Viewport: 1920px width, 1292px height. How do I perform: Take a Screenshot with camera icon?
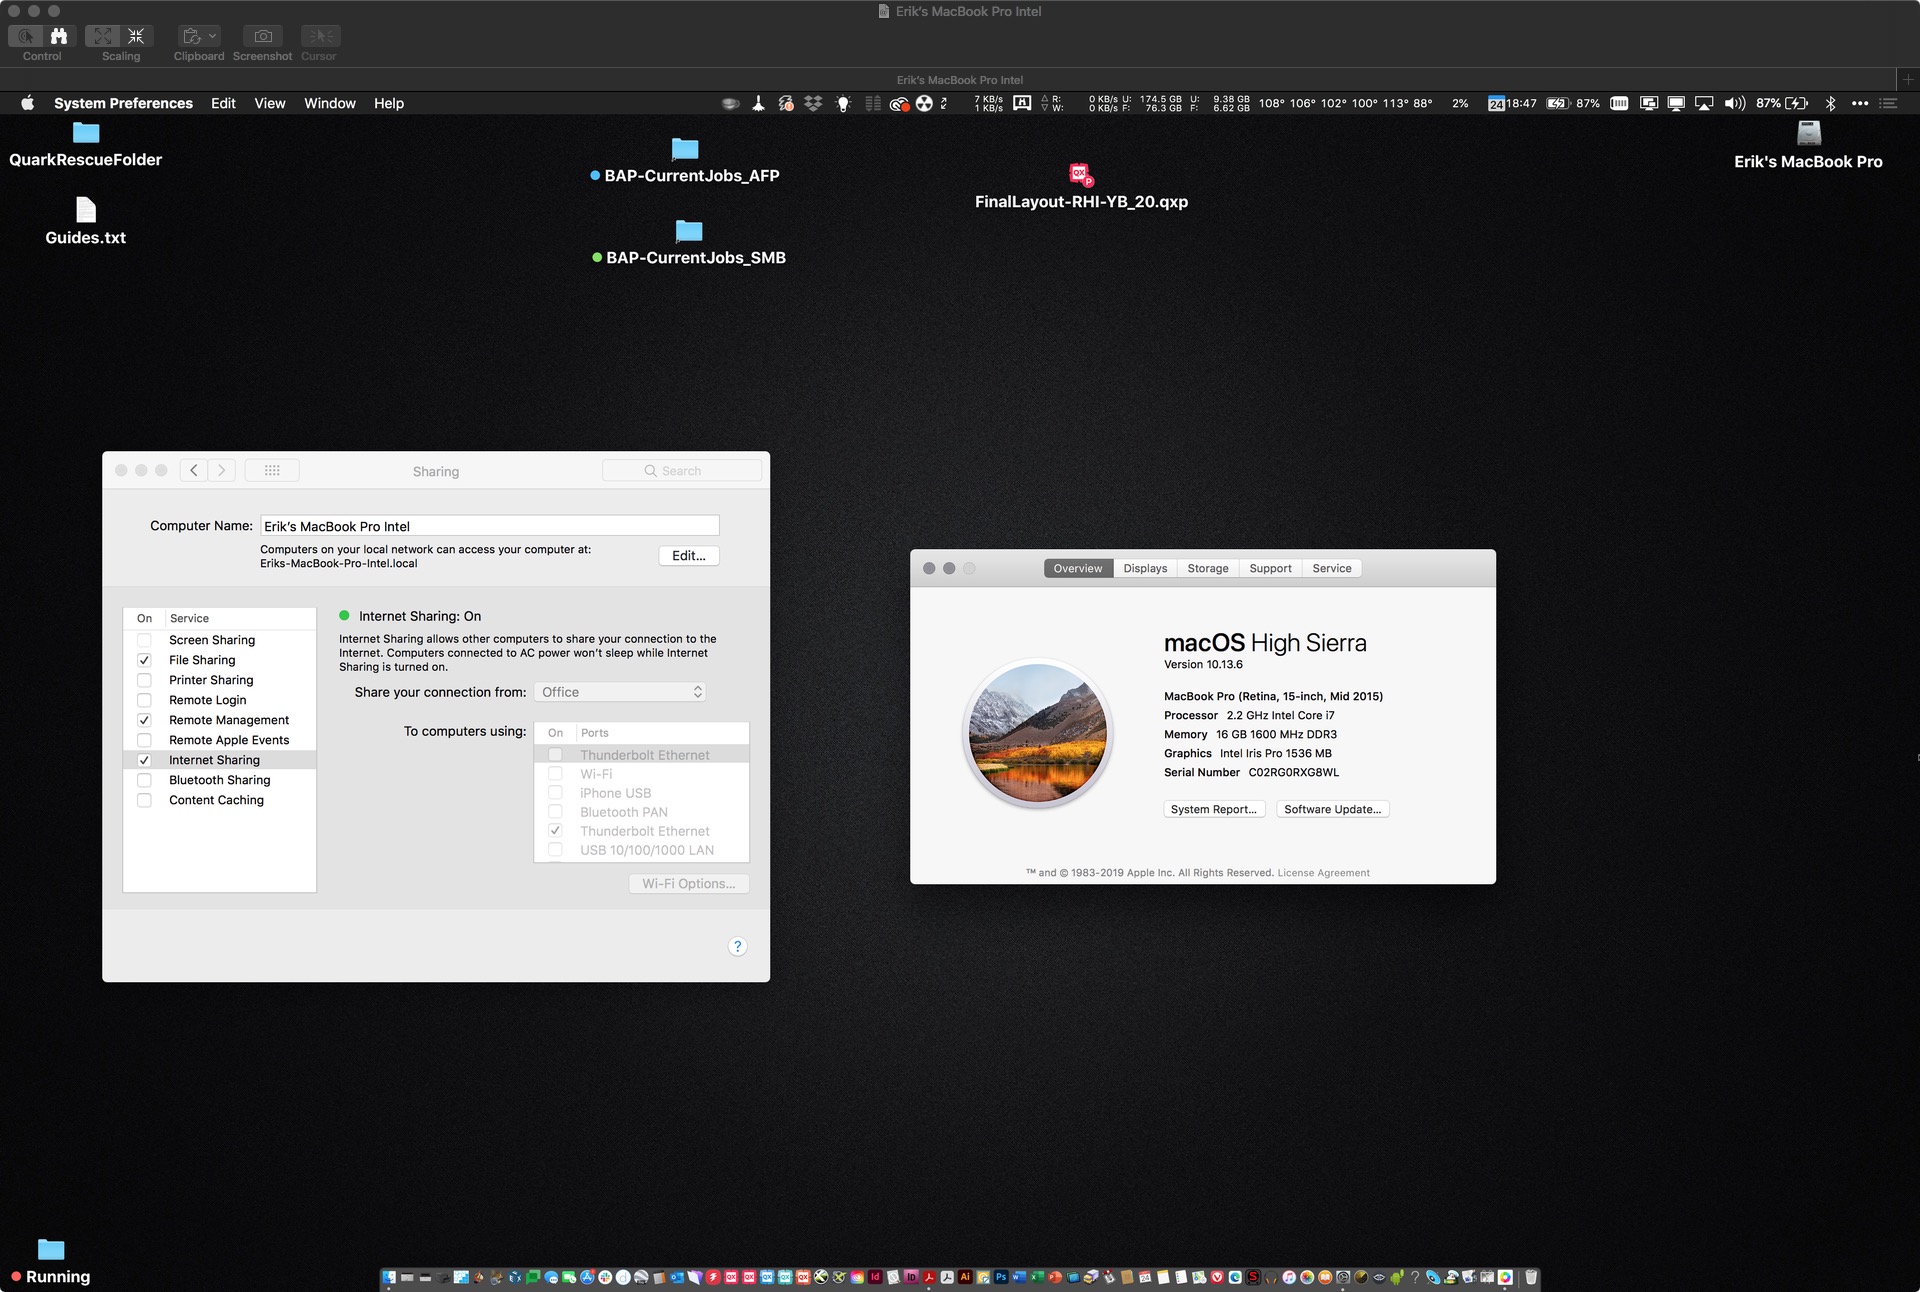click(263, 36)
